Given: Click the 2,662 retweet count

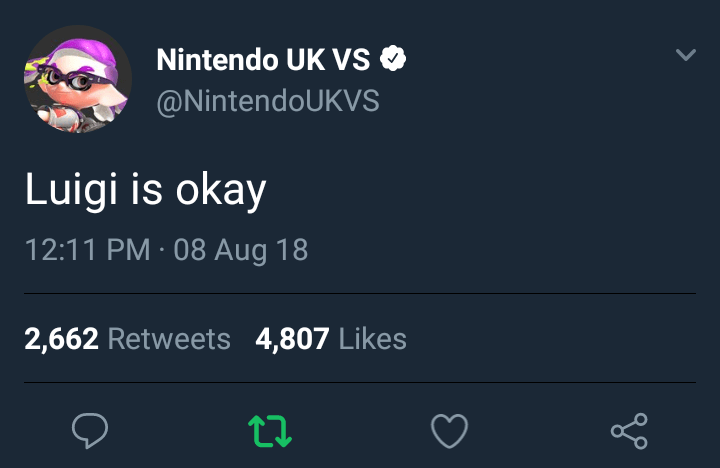Looking at the screenshot, I should coord(61,339).
